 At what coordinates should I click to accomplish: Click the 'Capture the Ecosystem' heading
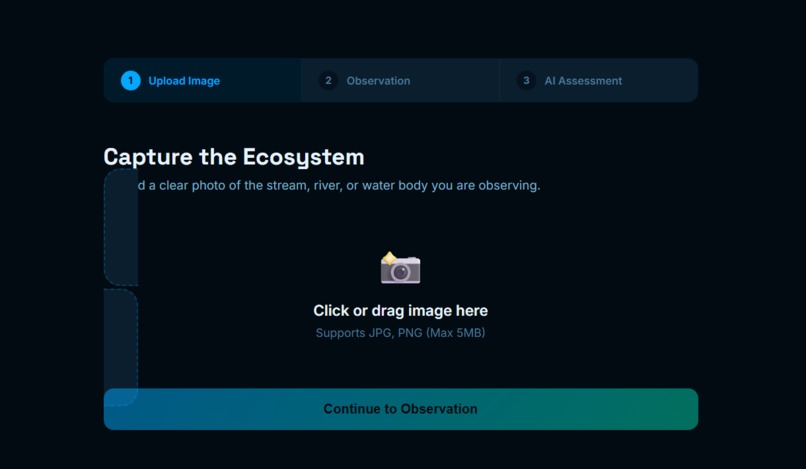(234, 157)
